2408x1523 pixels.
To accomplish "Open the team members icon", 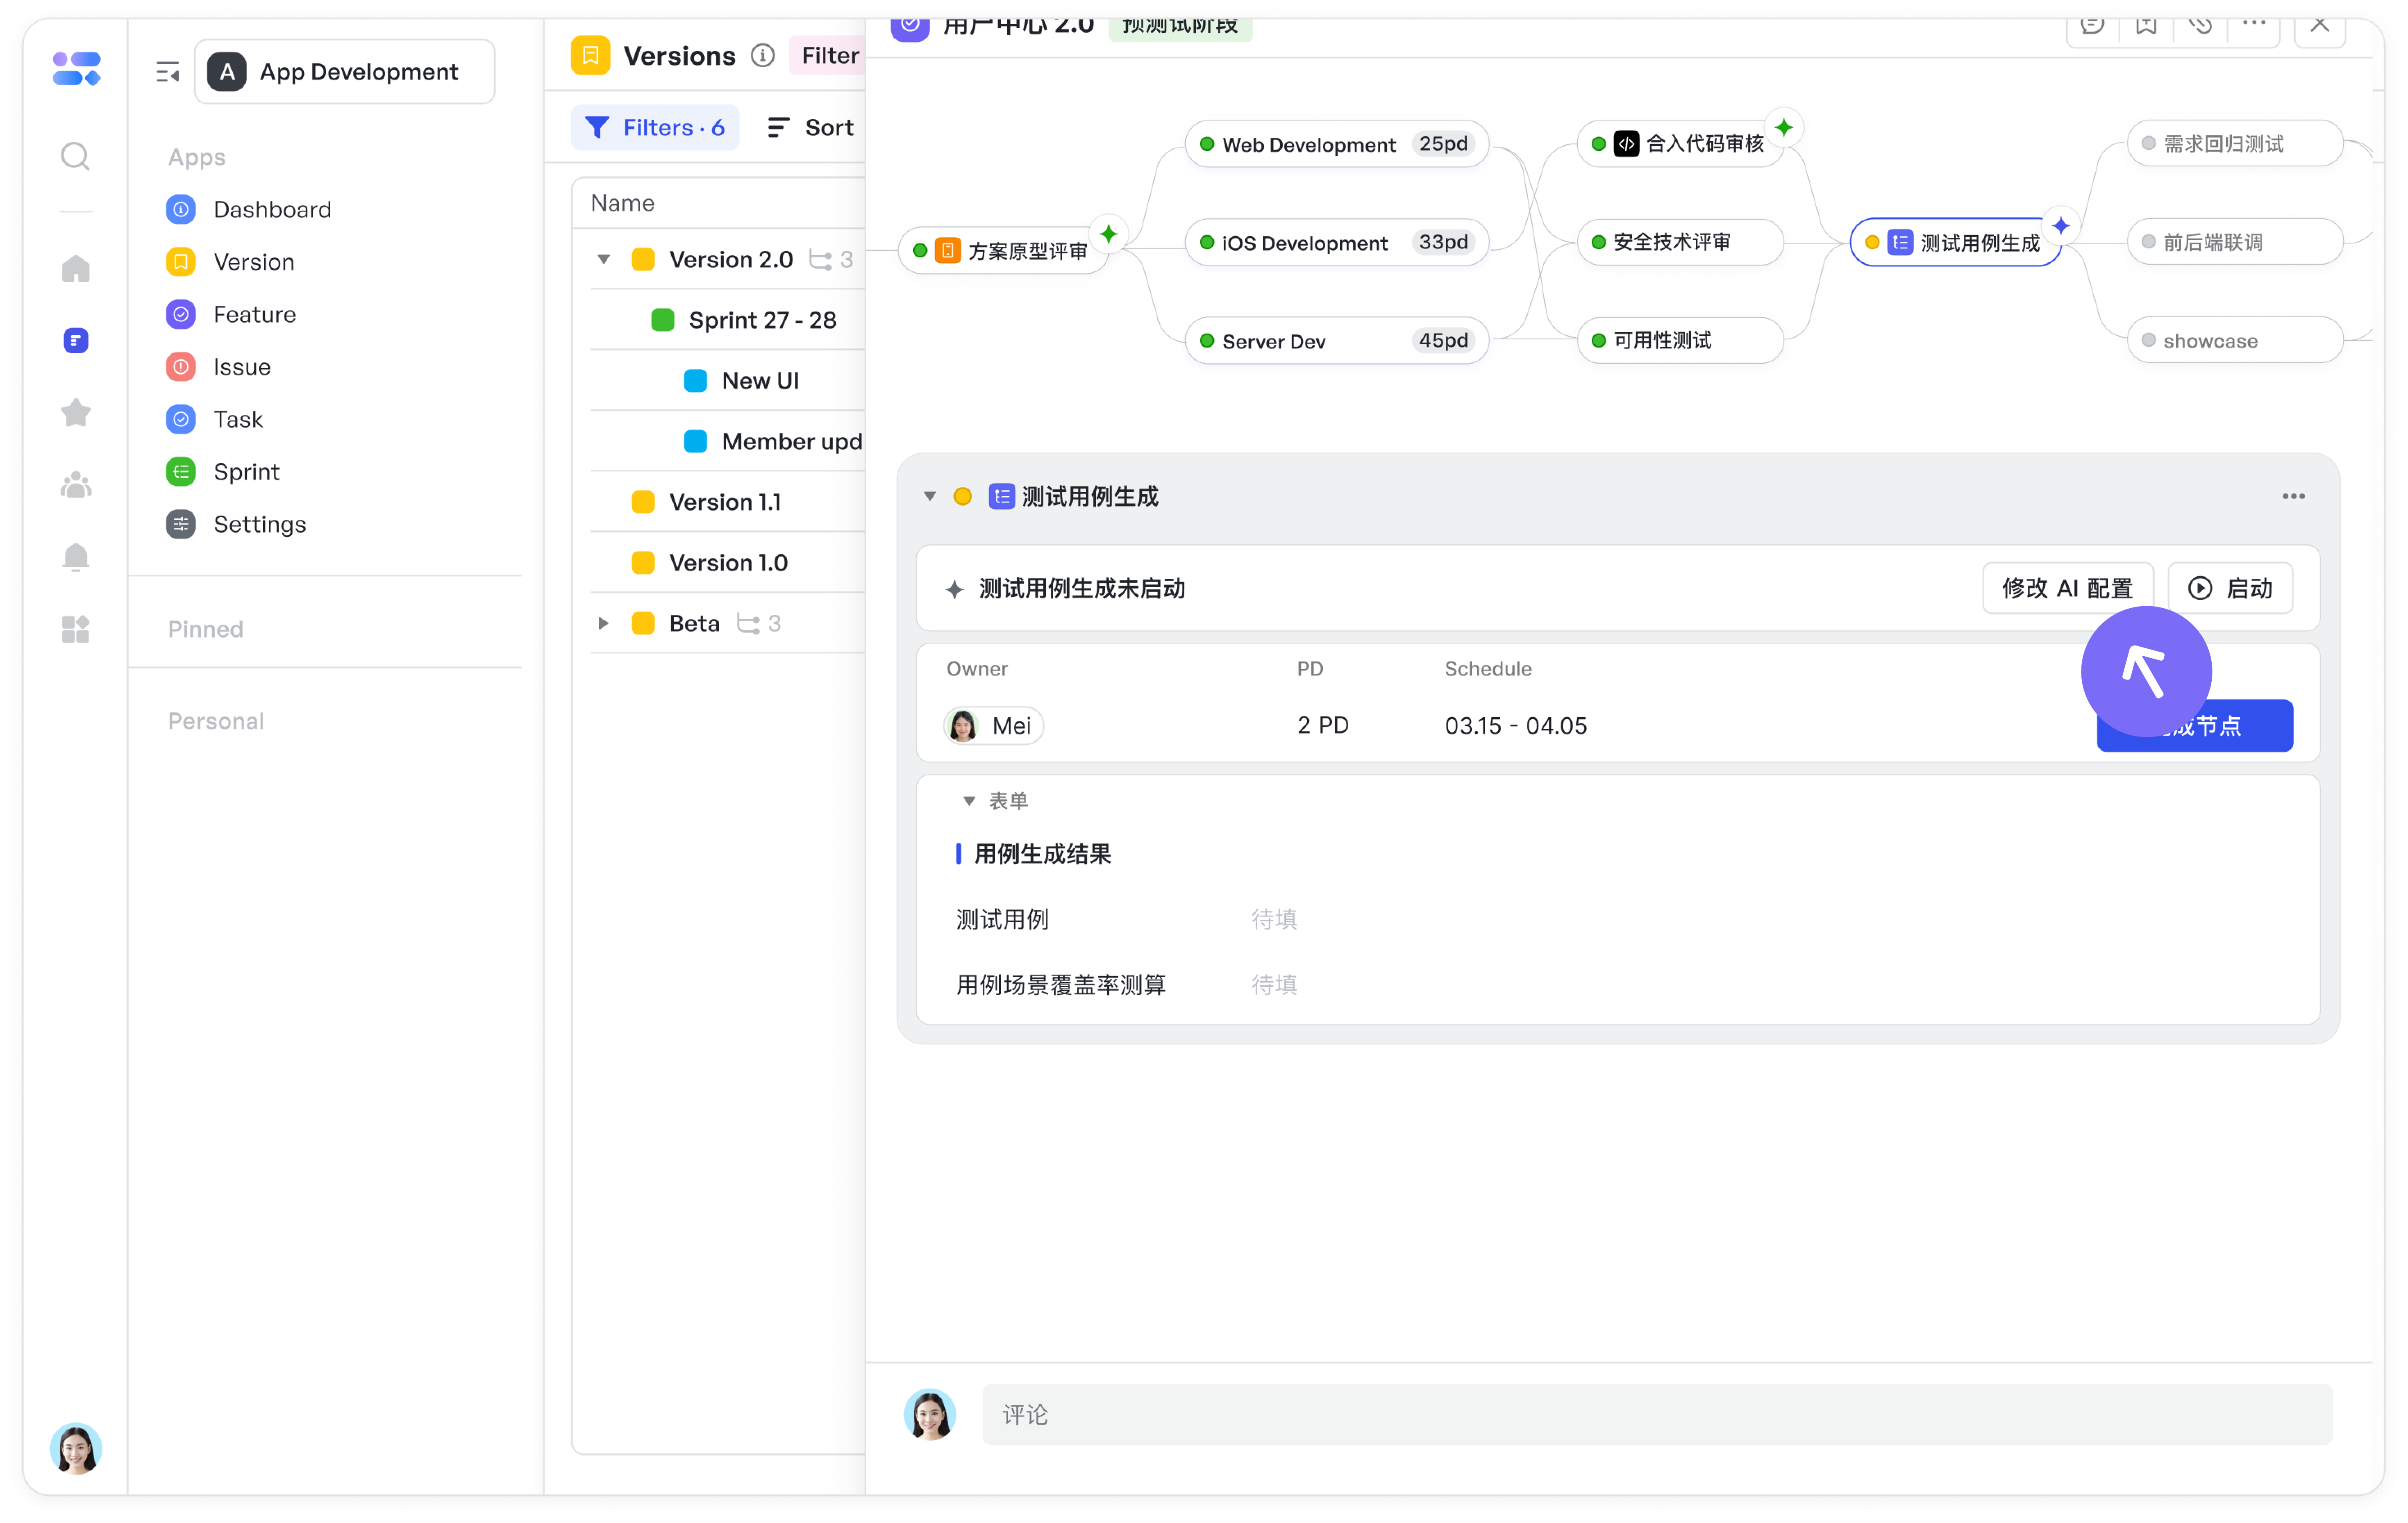I will tap(76, 485).
